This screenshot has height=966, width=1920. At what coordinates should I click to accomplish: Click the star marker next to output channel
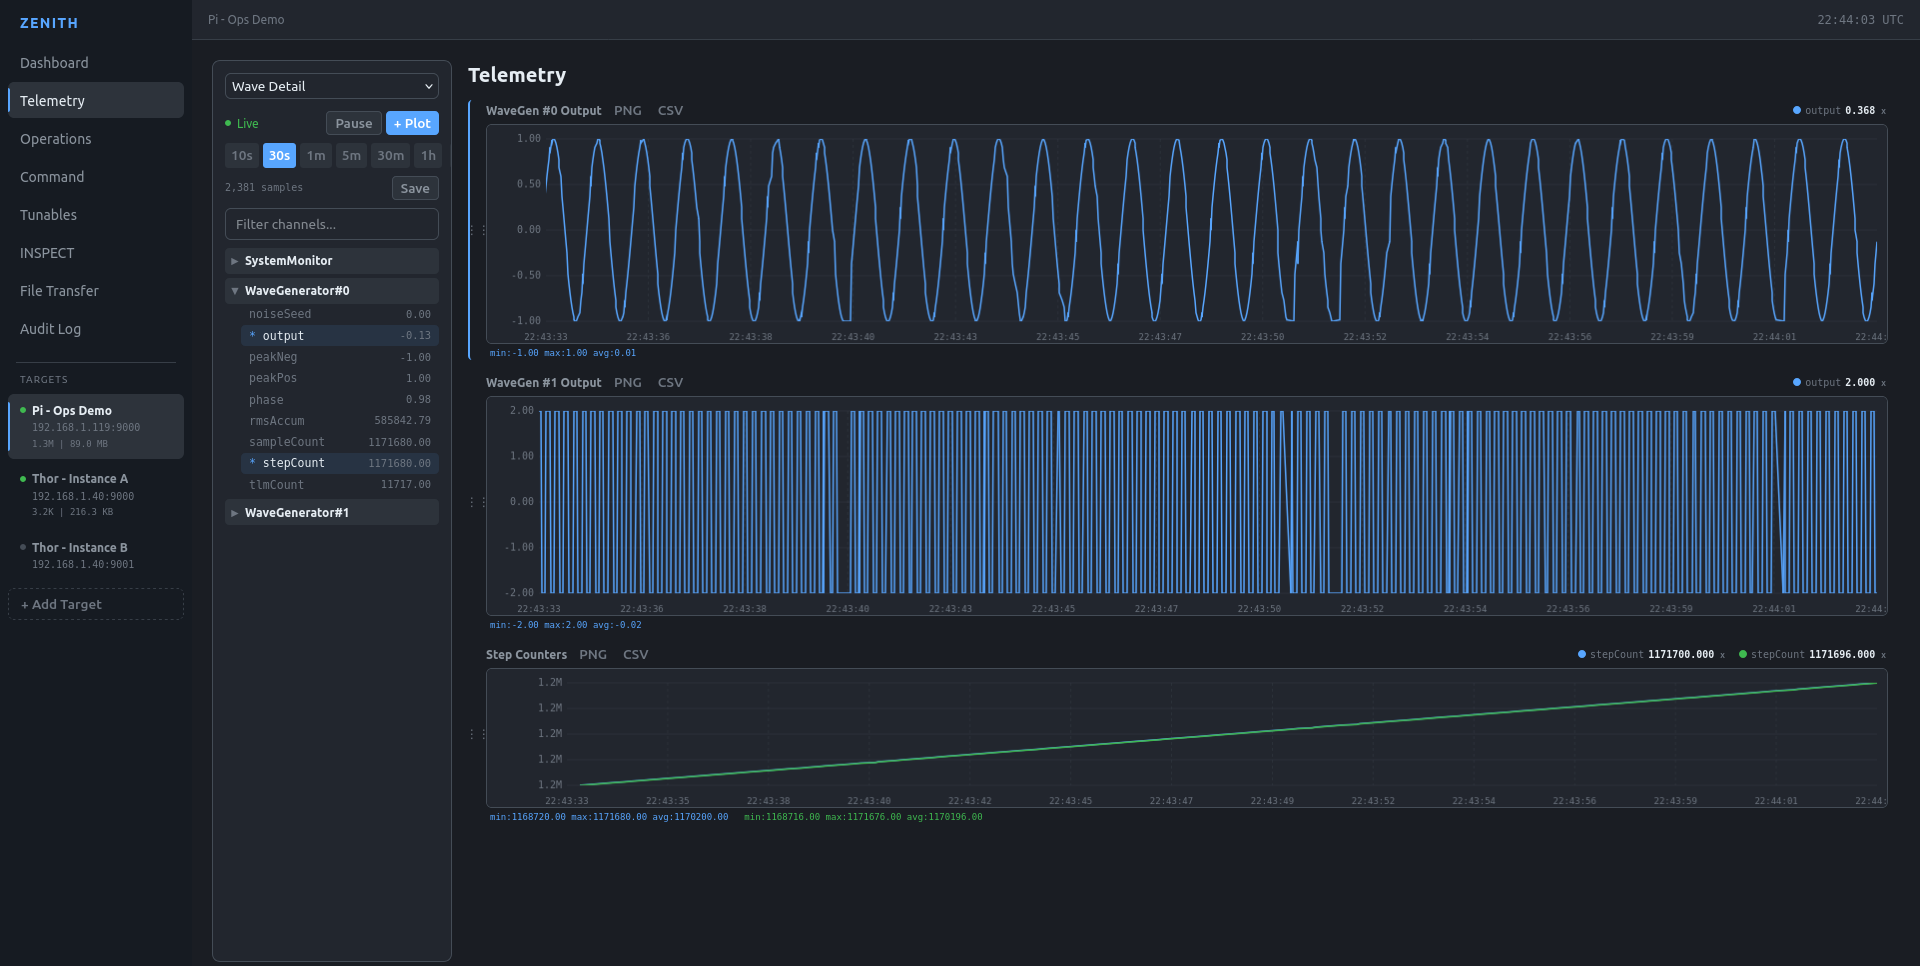(254, 335)
